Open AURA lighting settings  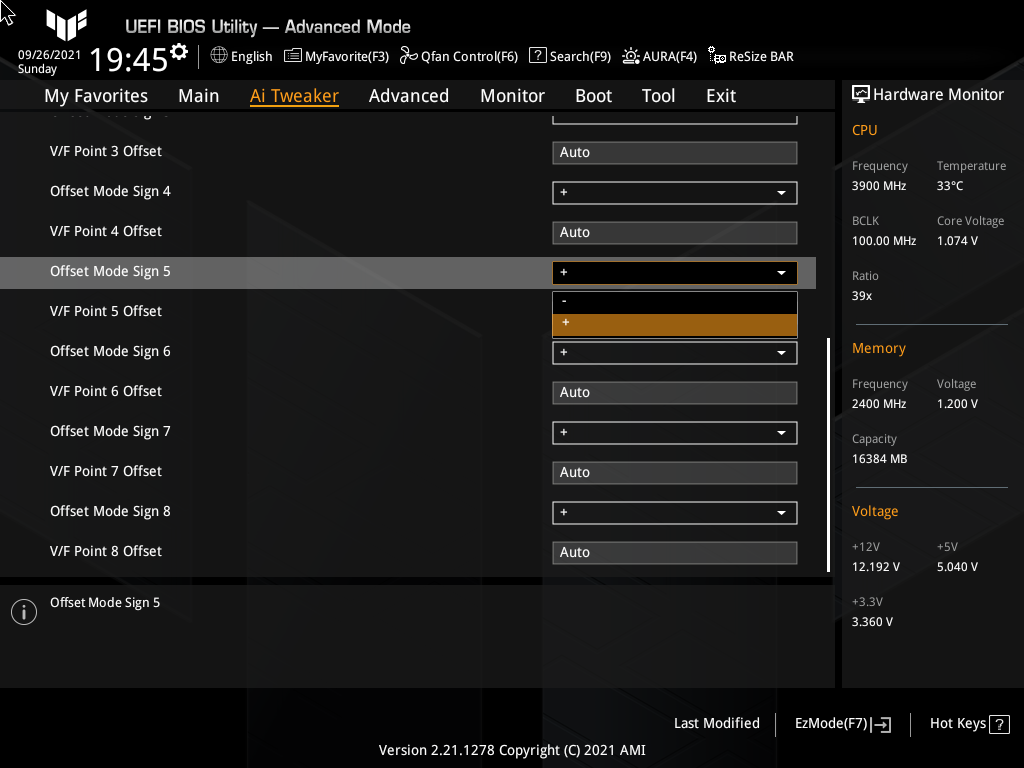(659, 56)
